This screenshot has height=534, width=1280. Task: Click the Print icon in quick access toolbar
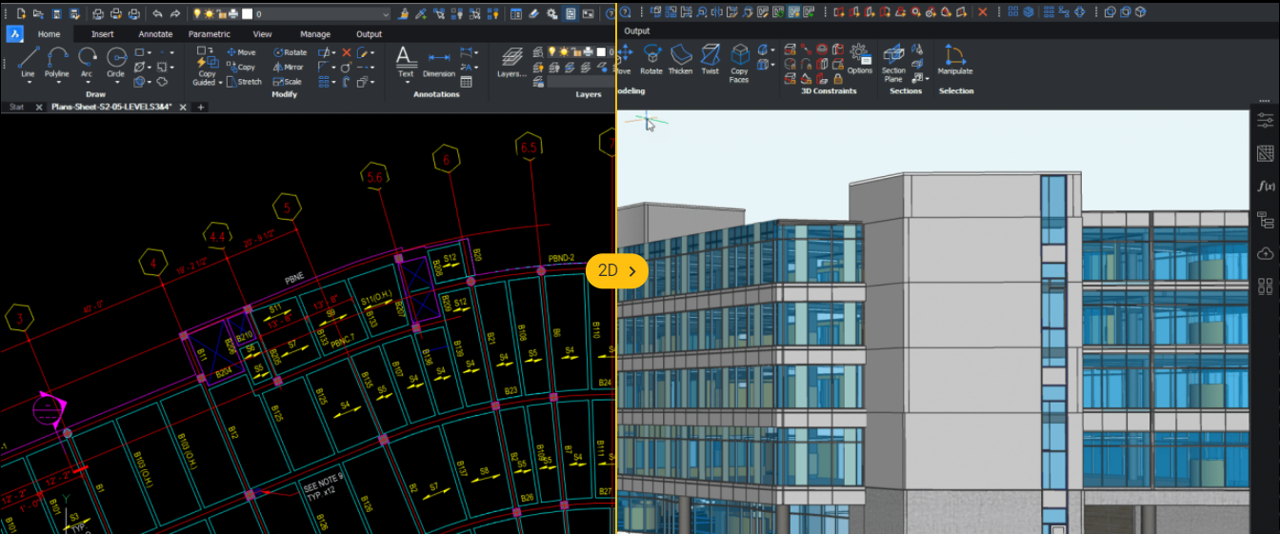pos(98,13)
